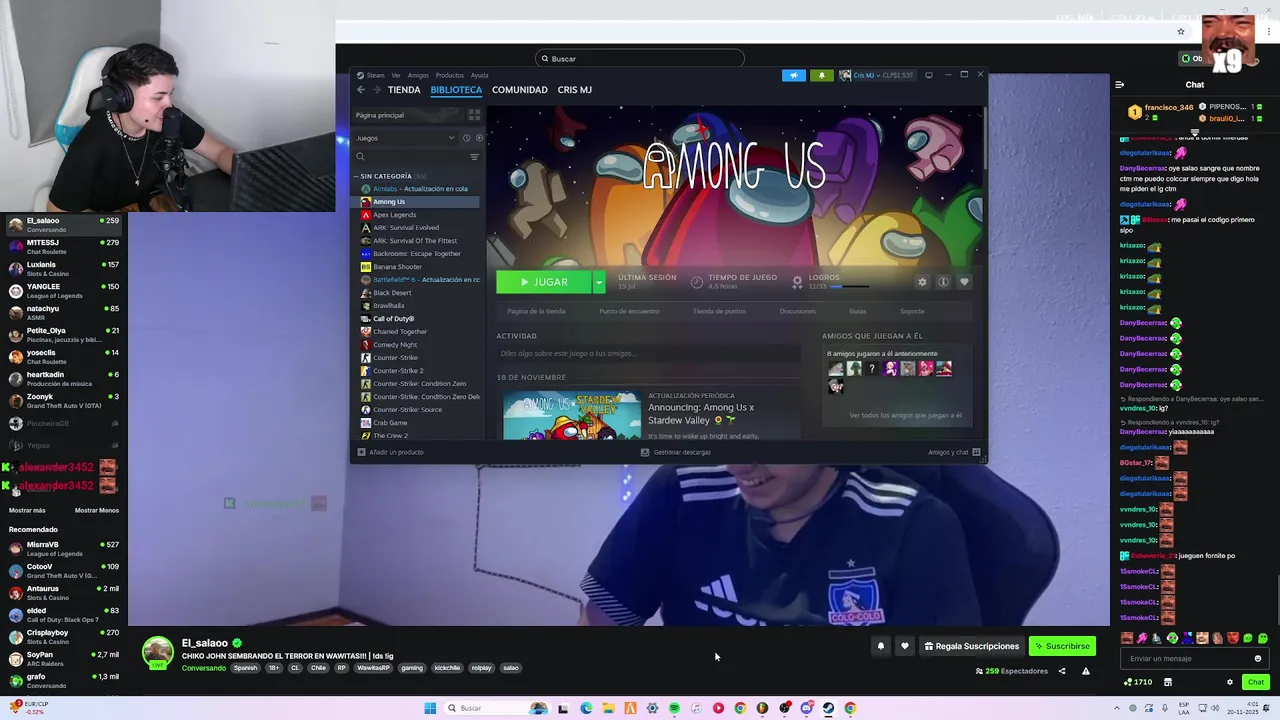This screenshot has width=1280, height=720.
Task: Click Kick Buscar search bar
Action: click(640, 58)
